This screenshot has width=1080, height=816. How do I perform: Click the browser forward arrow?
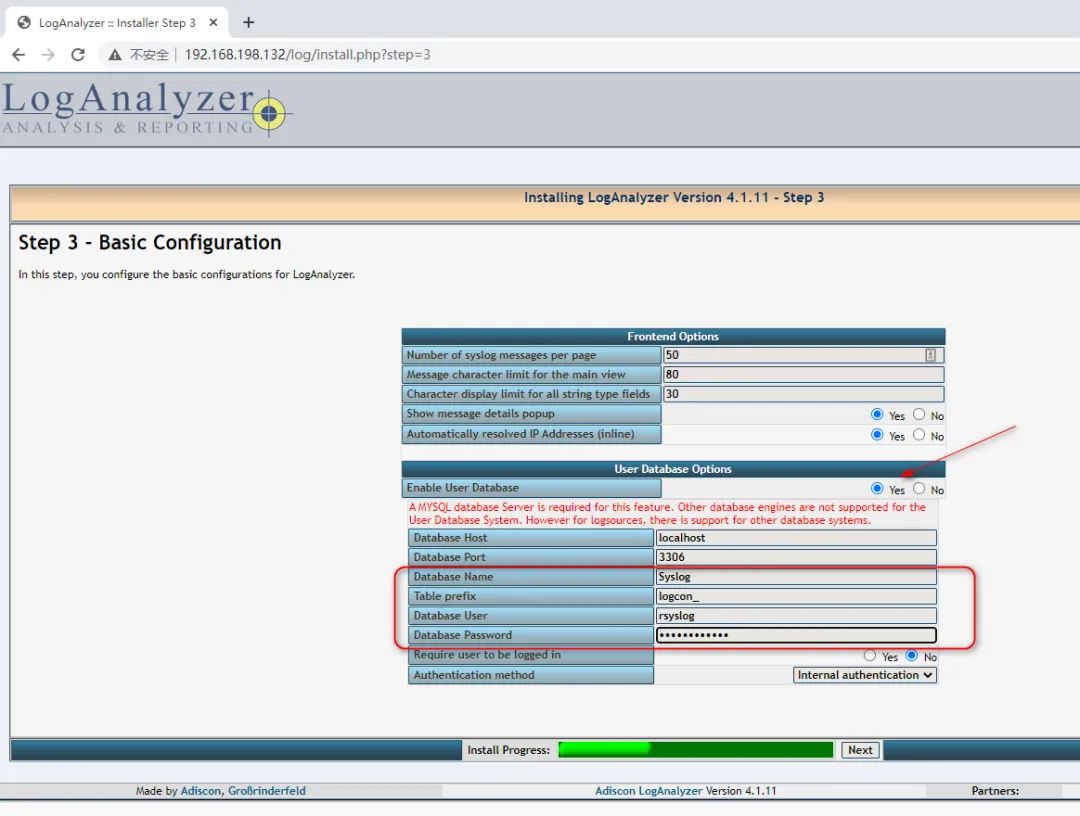tap(47, 55)
